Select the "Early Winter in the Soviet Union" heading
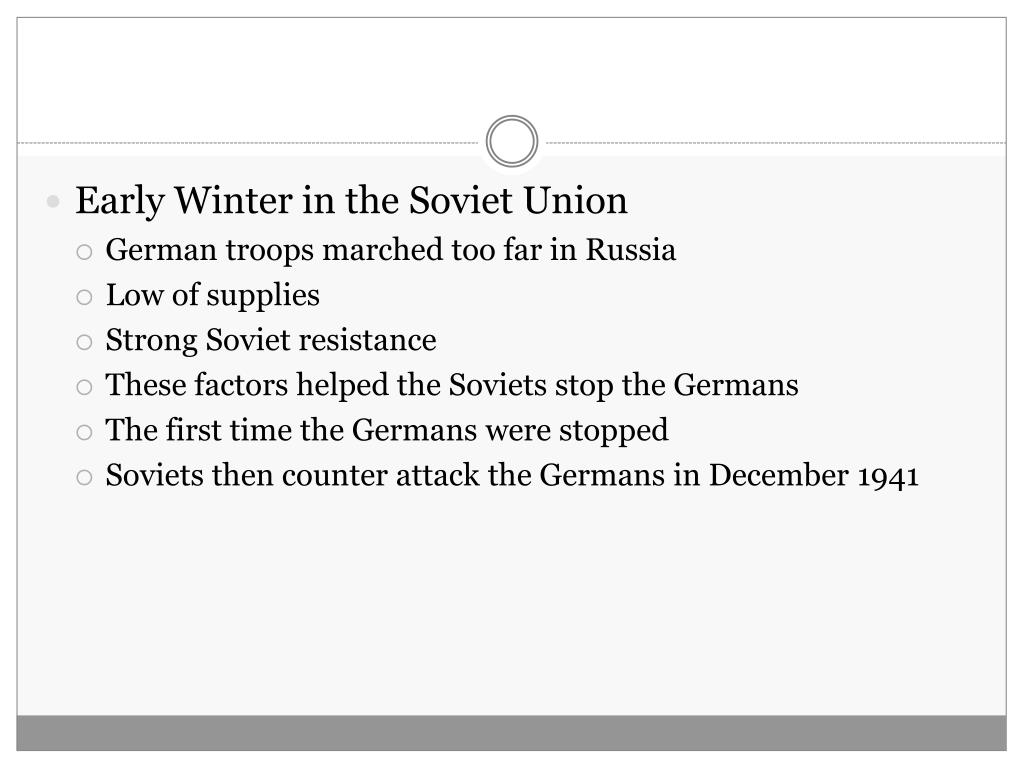Screen dimensions: 1024x768 click(351, 201)
